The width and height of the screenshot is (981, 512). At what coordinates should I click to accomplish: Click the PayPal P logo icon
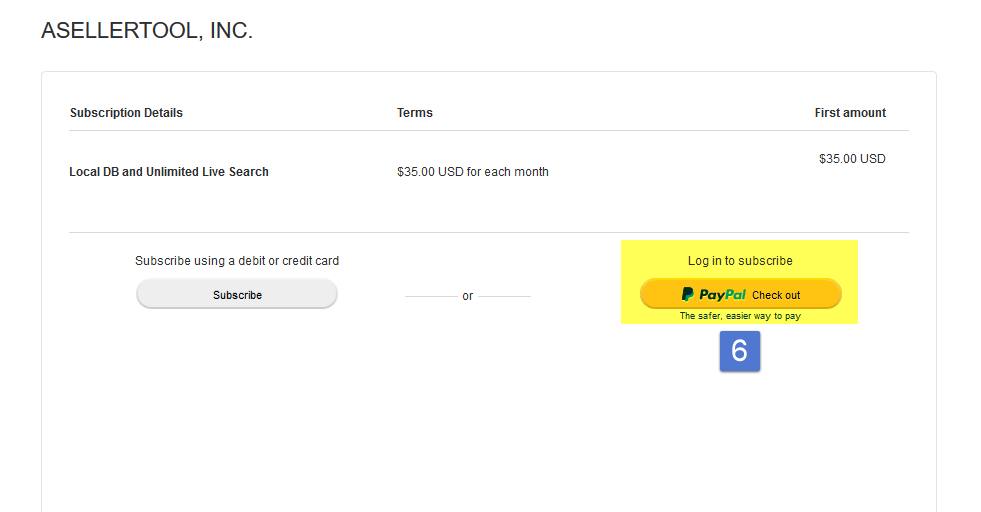pyautogui.click(x=688, y=294)
